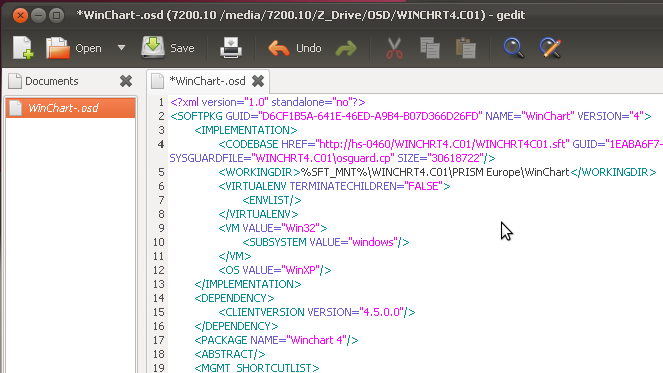663x373 pixels.
Task: Click the SOFTPKG GUID value
Action: click(370, 116)
